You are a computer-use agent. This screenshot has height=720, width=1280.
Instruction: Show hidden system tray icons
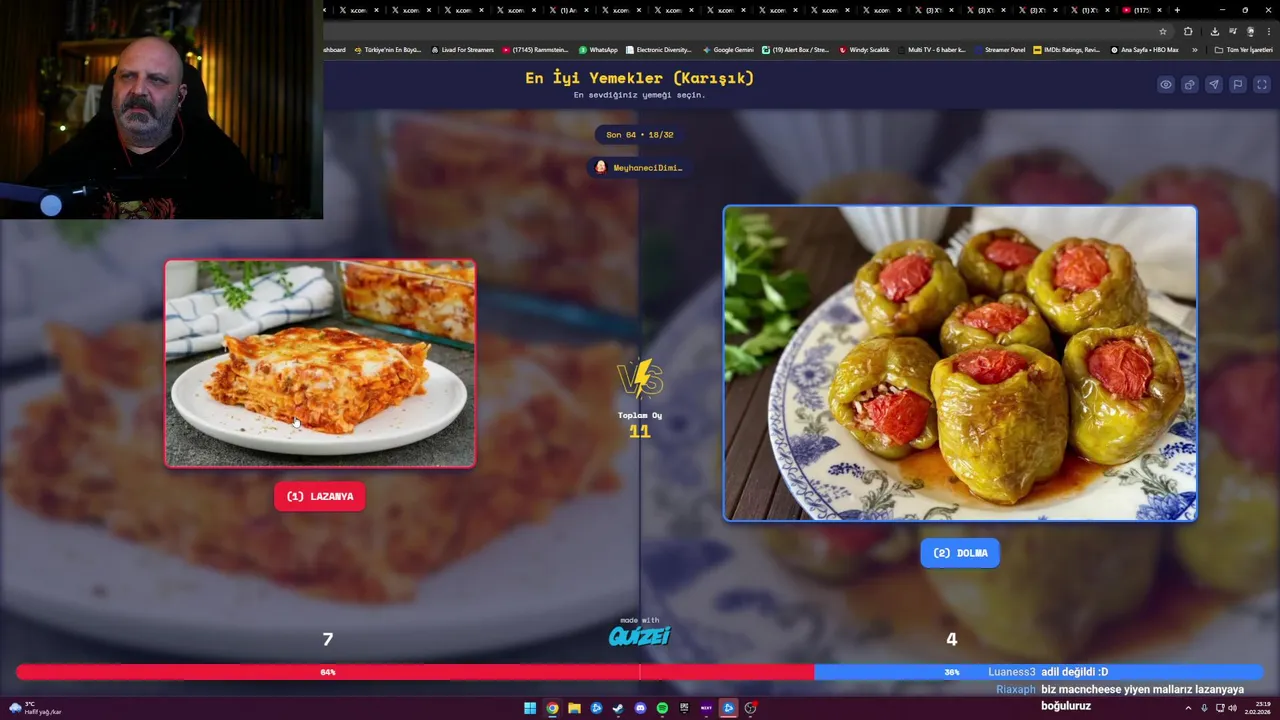(x=1188, y=708)
